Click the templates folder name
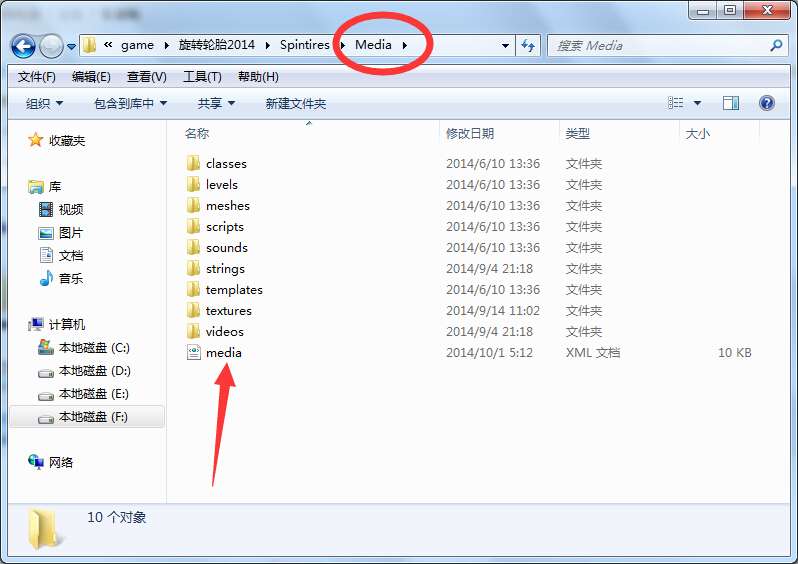 234,290
